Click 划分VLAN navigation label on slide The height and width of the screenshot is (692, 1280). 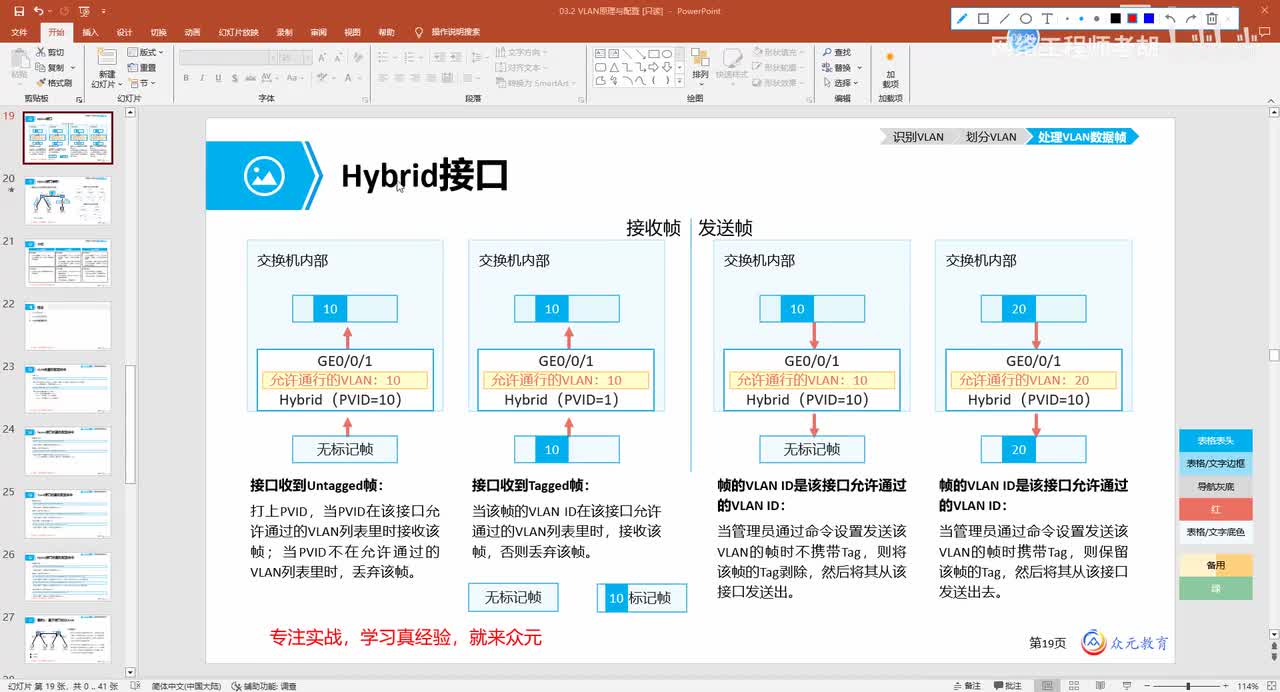[x=991, y=137]
